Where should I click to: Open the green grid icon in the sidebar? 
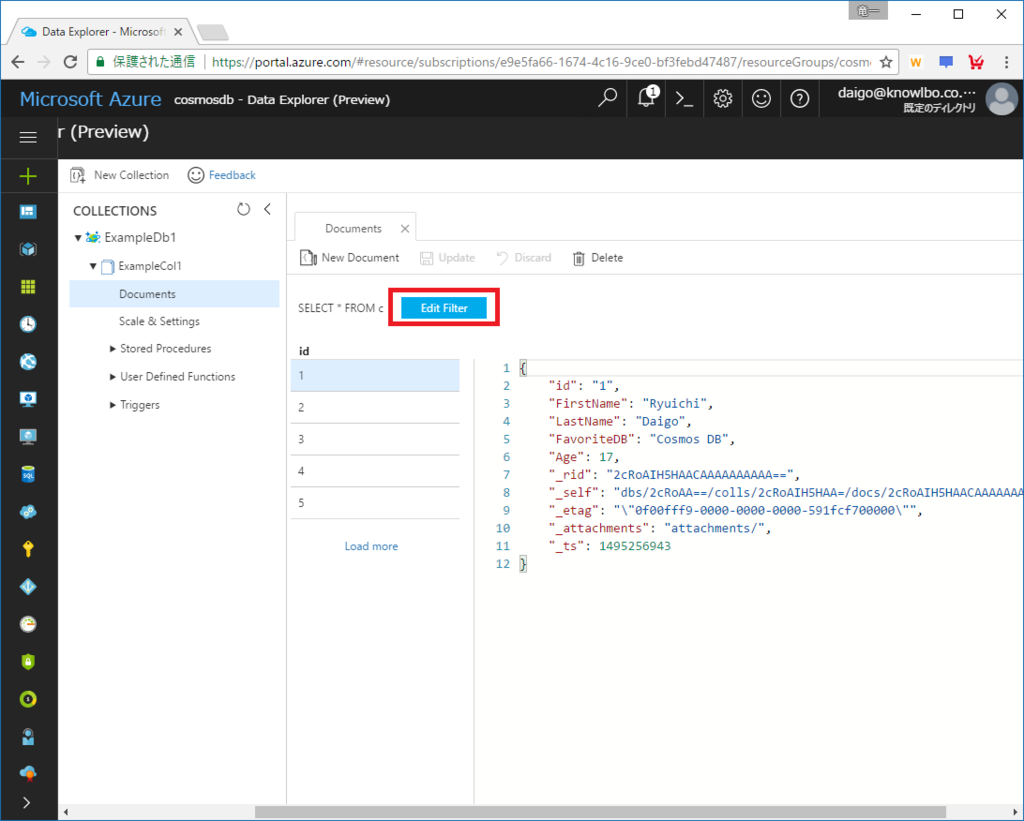28,287
